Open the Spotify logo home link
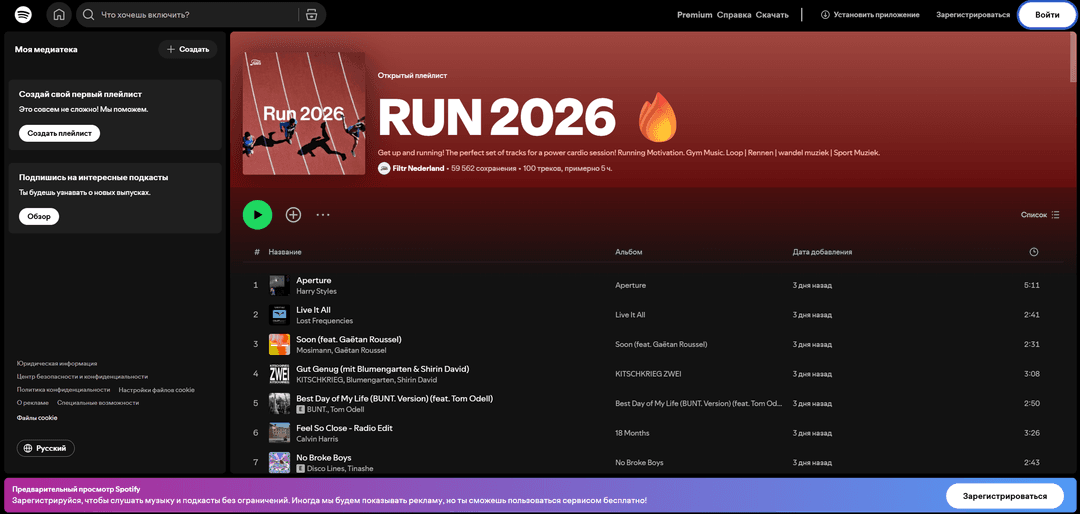1080x514 pixels. tap(23, 14)
